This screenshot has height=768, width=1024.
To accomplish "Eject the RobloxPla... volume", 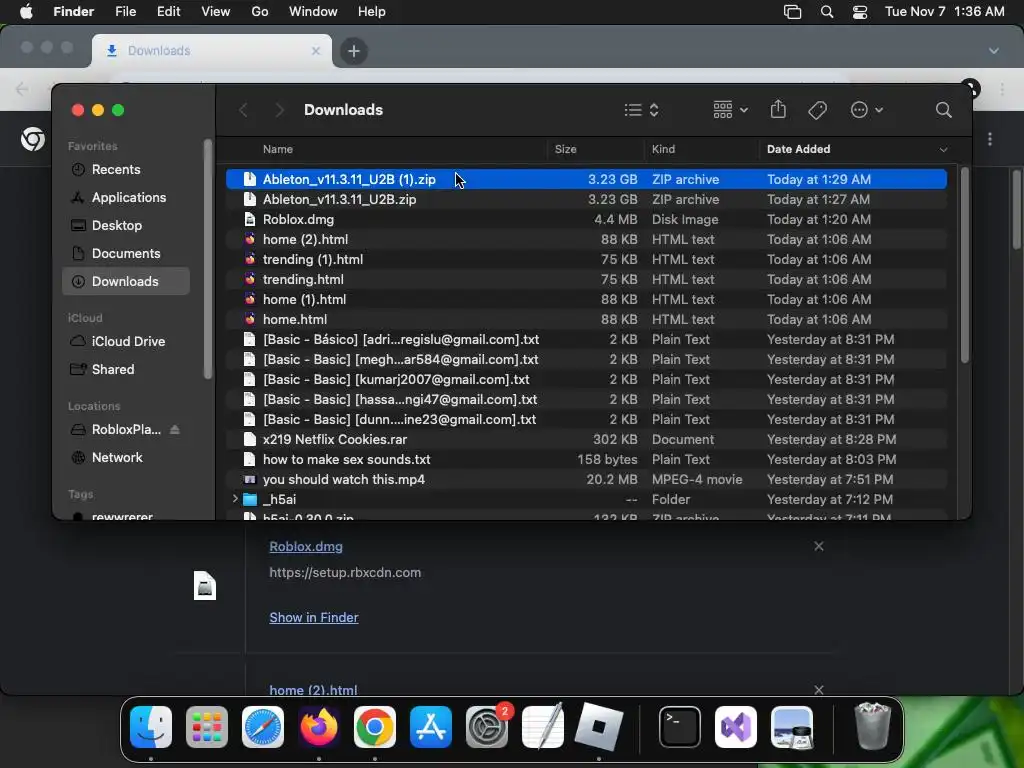I will [174, 430].
